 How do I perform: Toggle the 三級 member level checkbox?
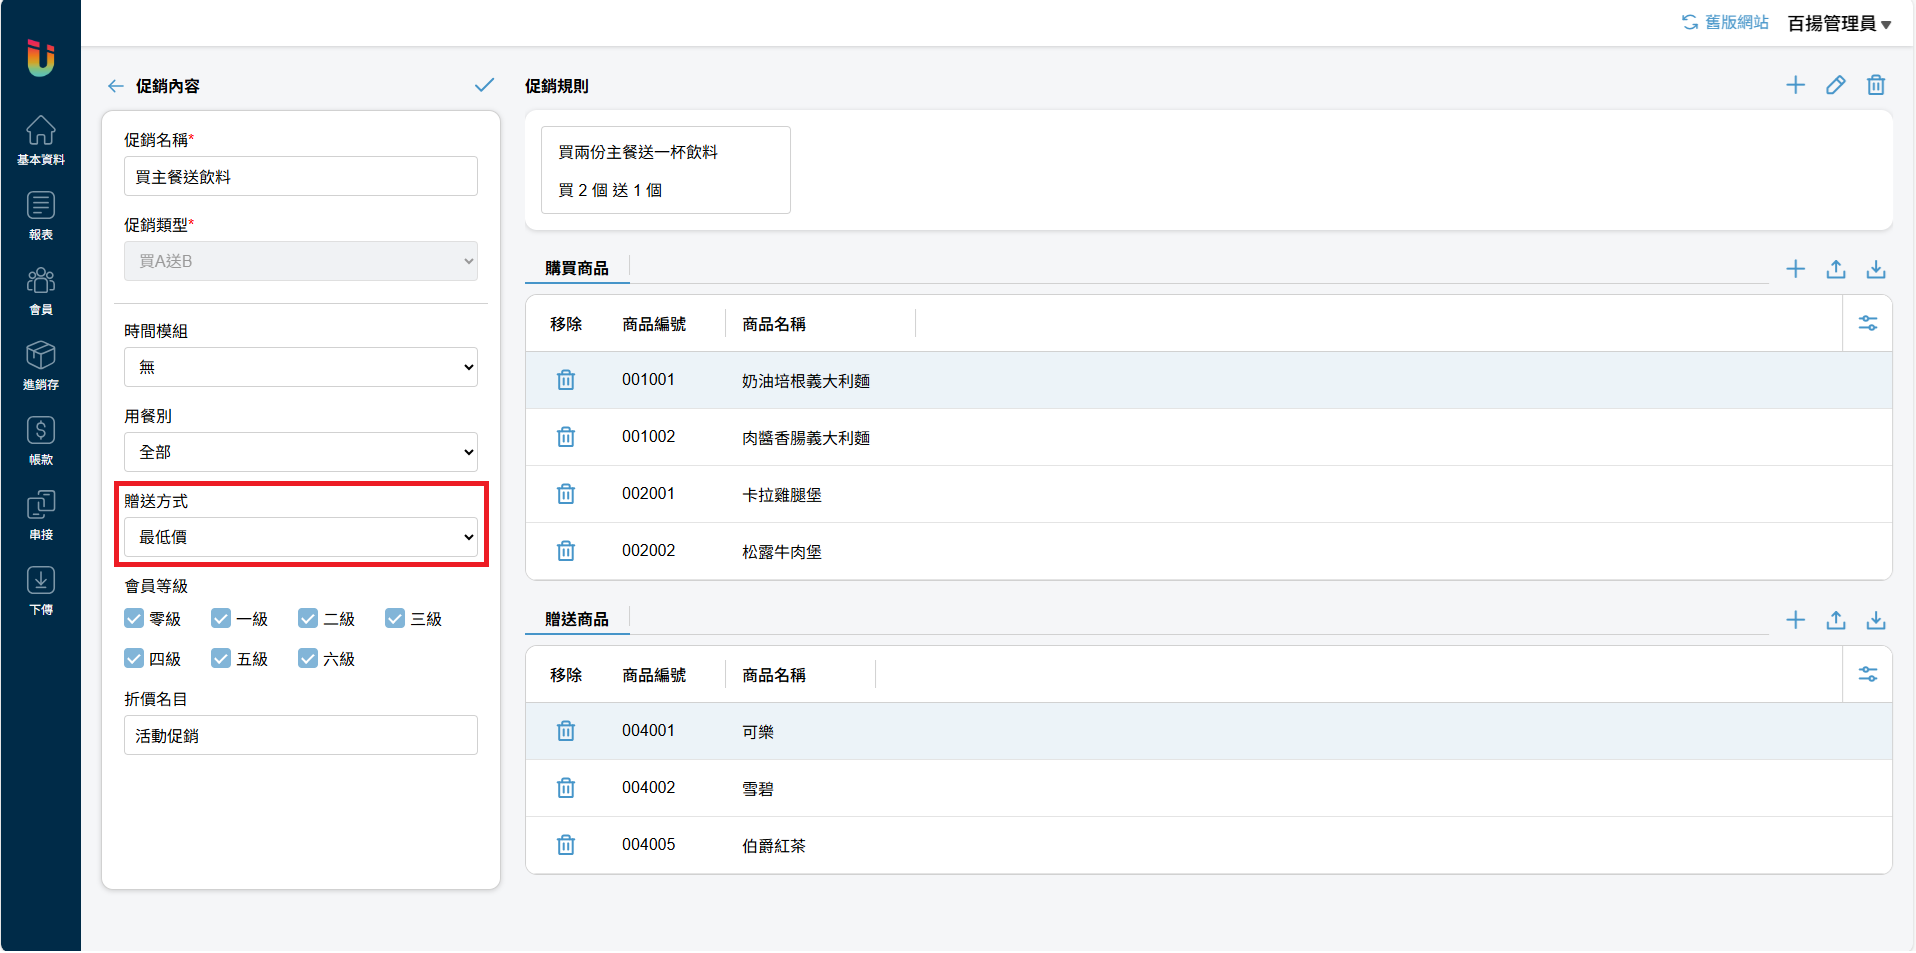pos(395,619)
